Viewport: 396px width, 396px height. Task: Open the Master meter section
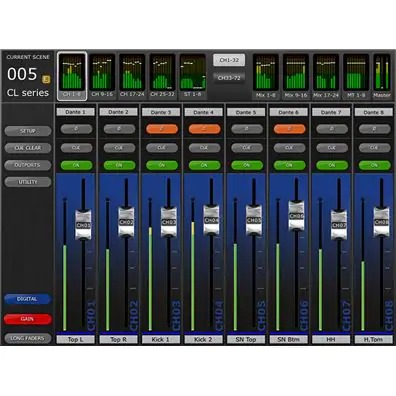(x=382, y=76)
